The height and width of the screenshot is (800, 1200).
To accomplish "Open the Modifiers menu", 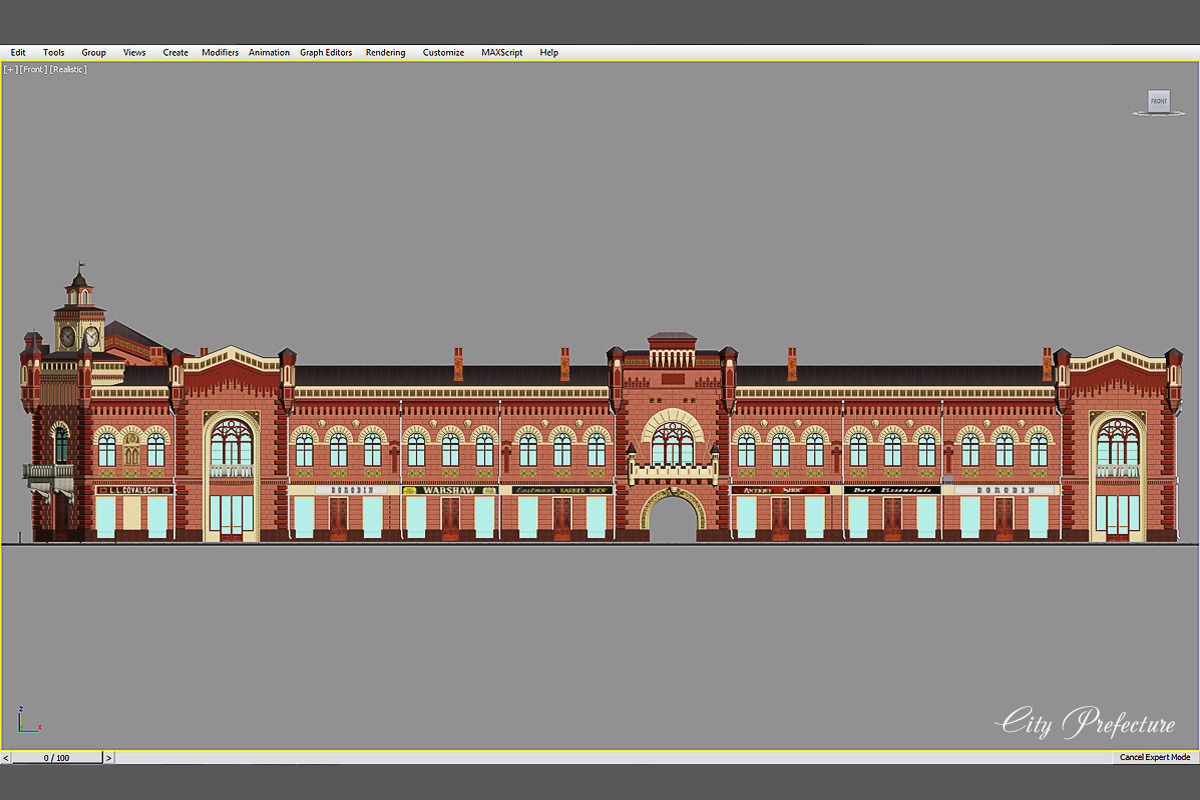I will [220, 52].
